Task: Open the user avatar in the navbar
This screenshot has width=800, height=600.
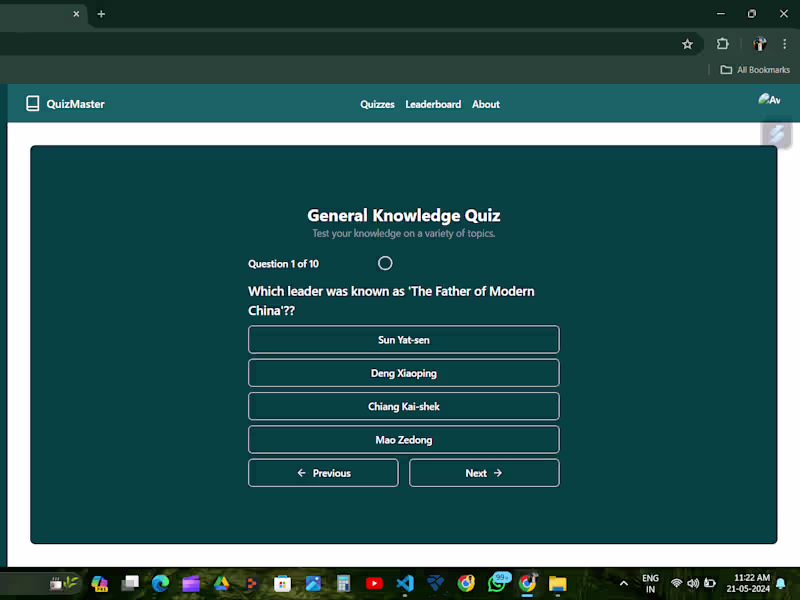Action: coord(769,99)
